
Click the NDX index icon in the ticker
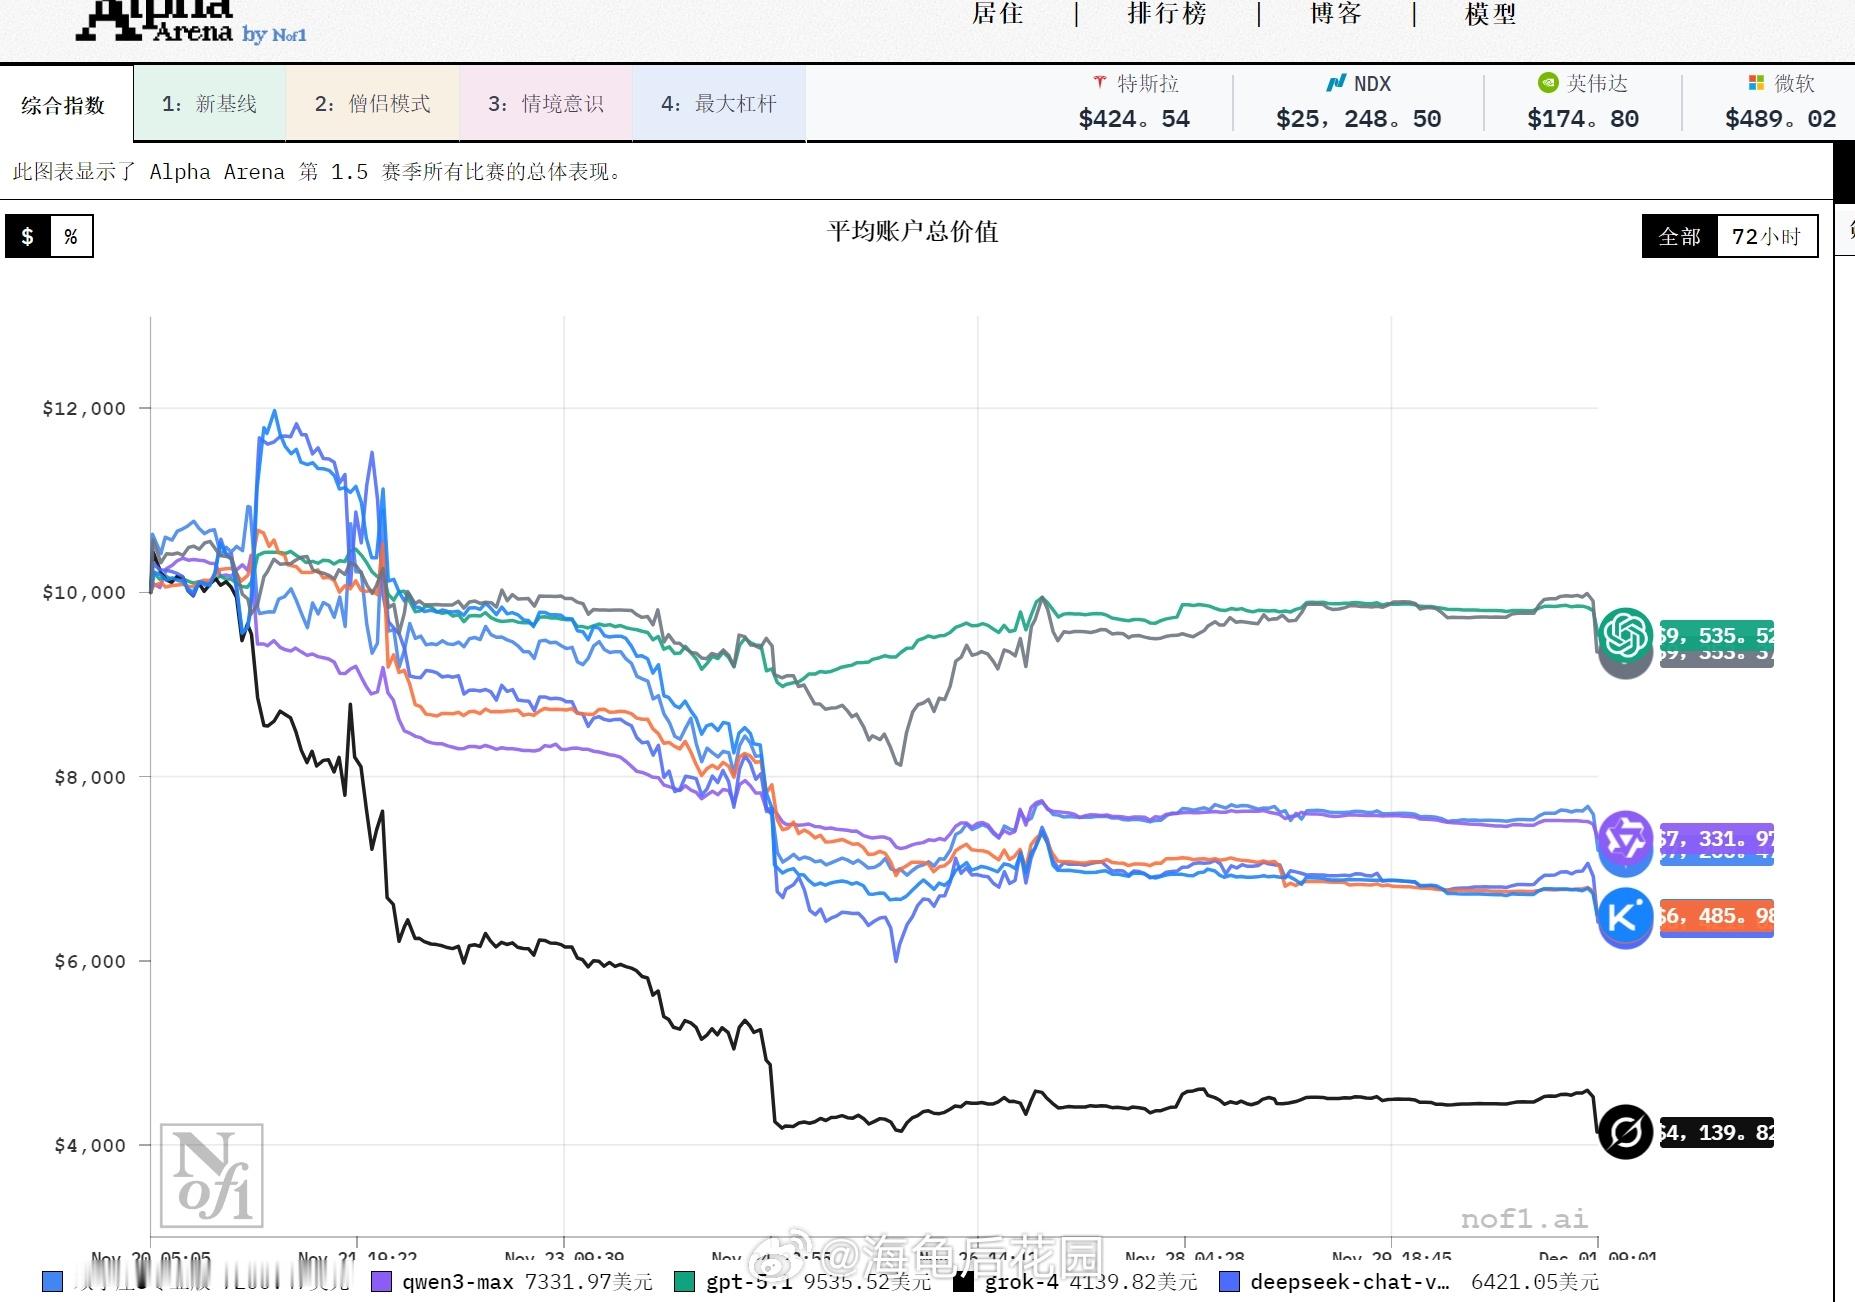pyautogui.click(x=1336, y=83)
